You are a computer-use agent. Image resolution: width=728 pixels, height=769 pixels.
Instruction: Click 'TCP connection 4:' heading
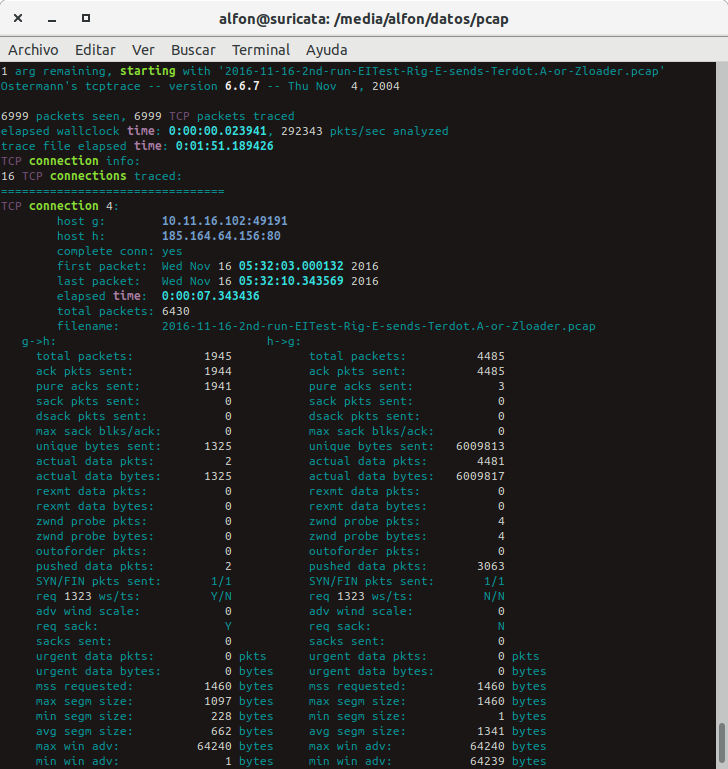click(x=60, y=206)
